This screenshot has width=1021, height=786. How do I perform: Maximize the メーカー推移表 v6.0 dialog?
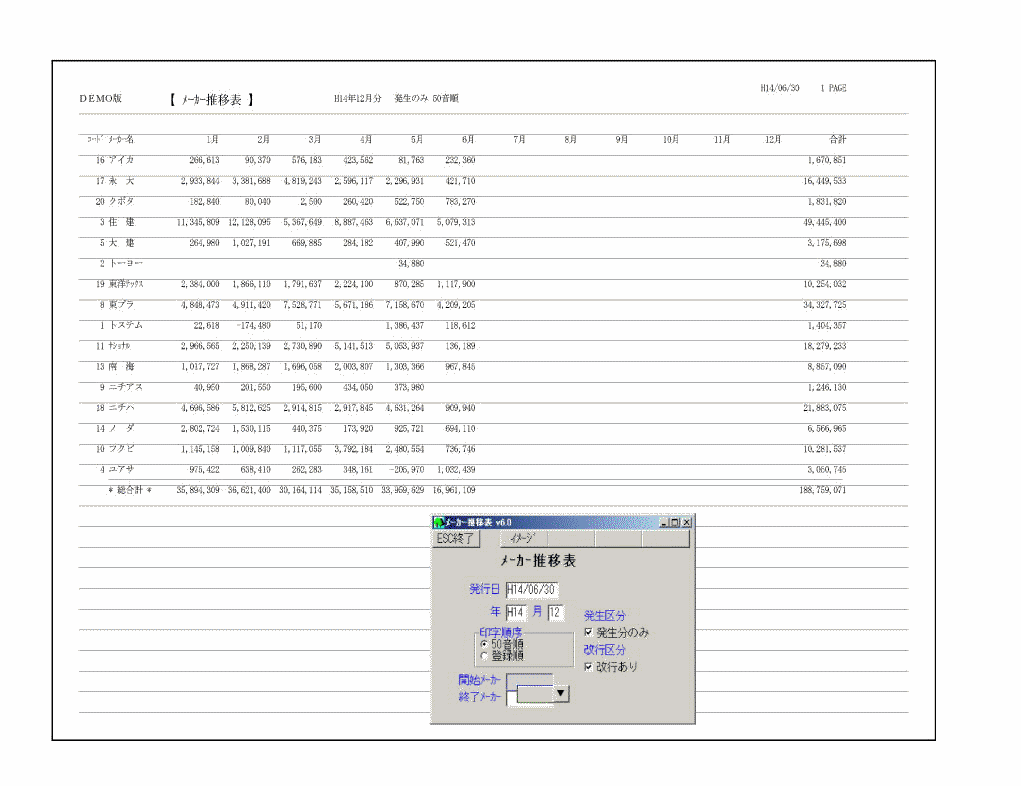[675, 522]
